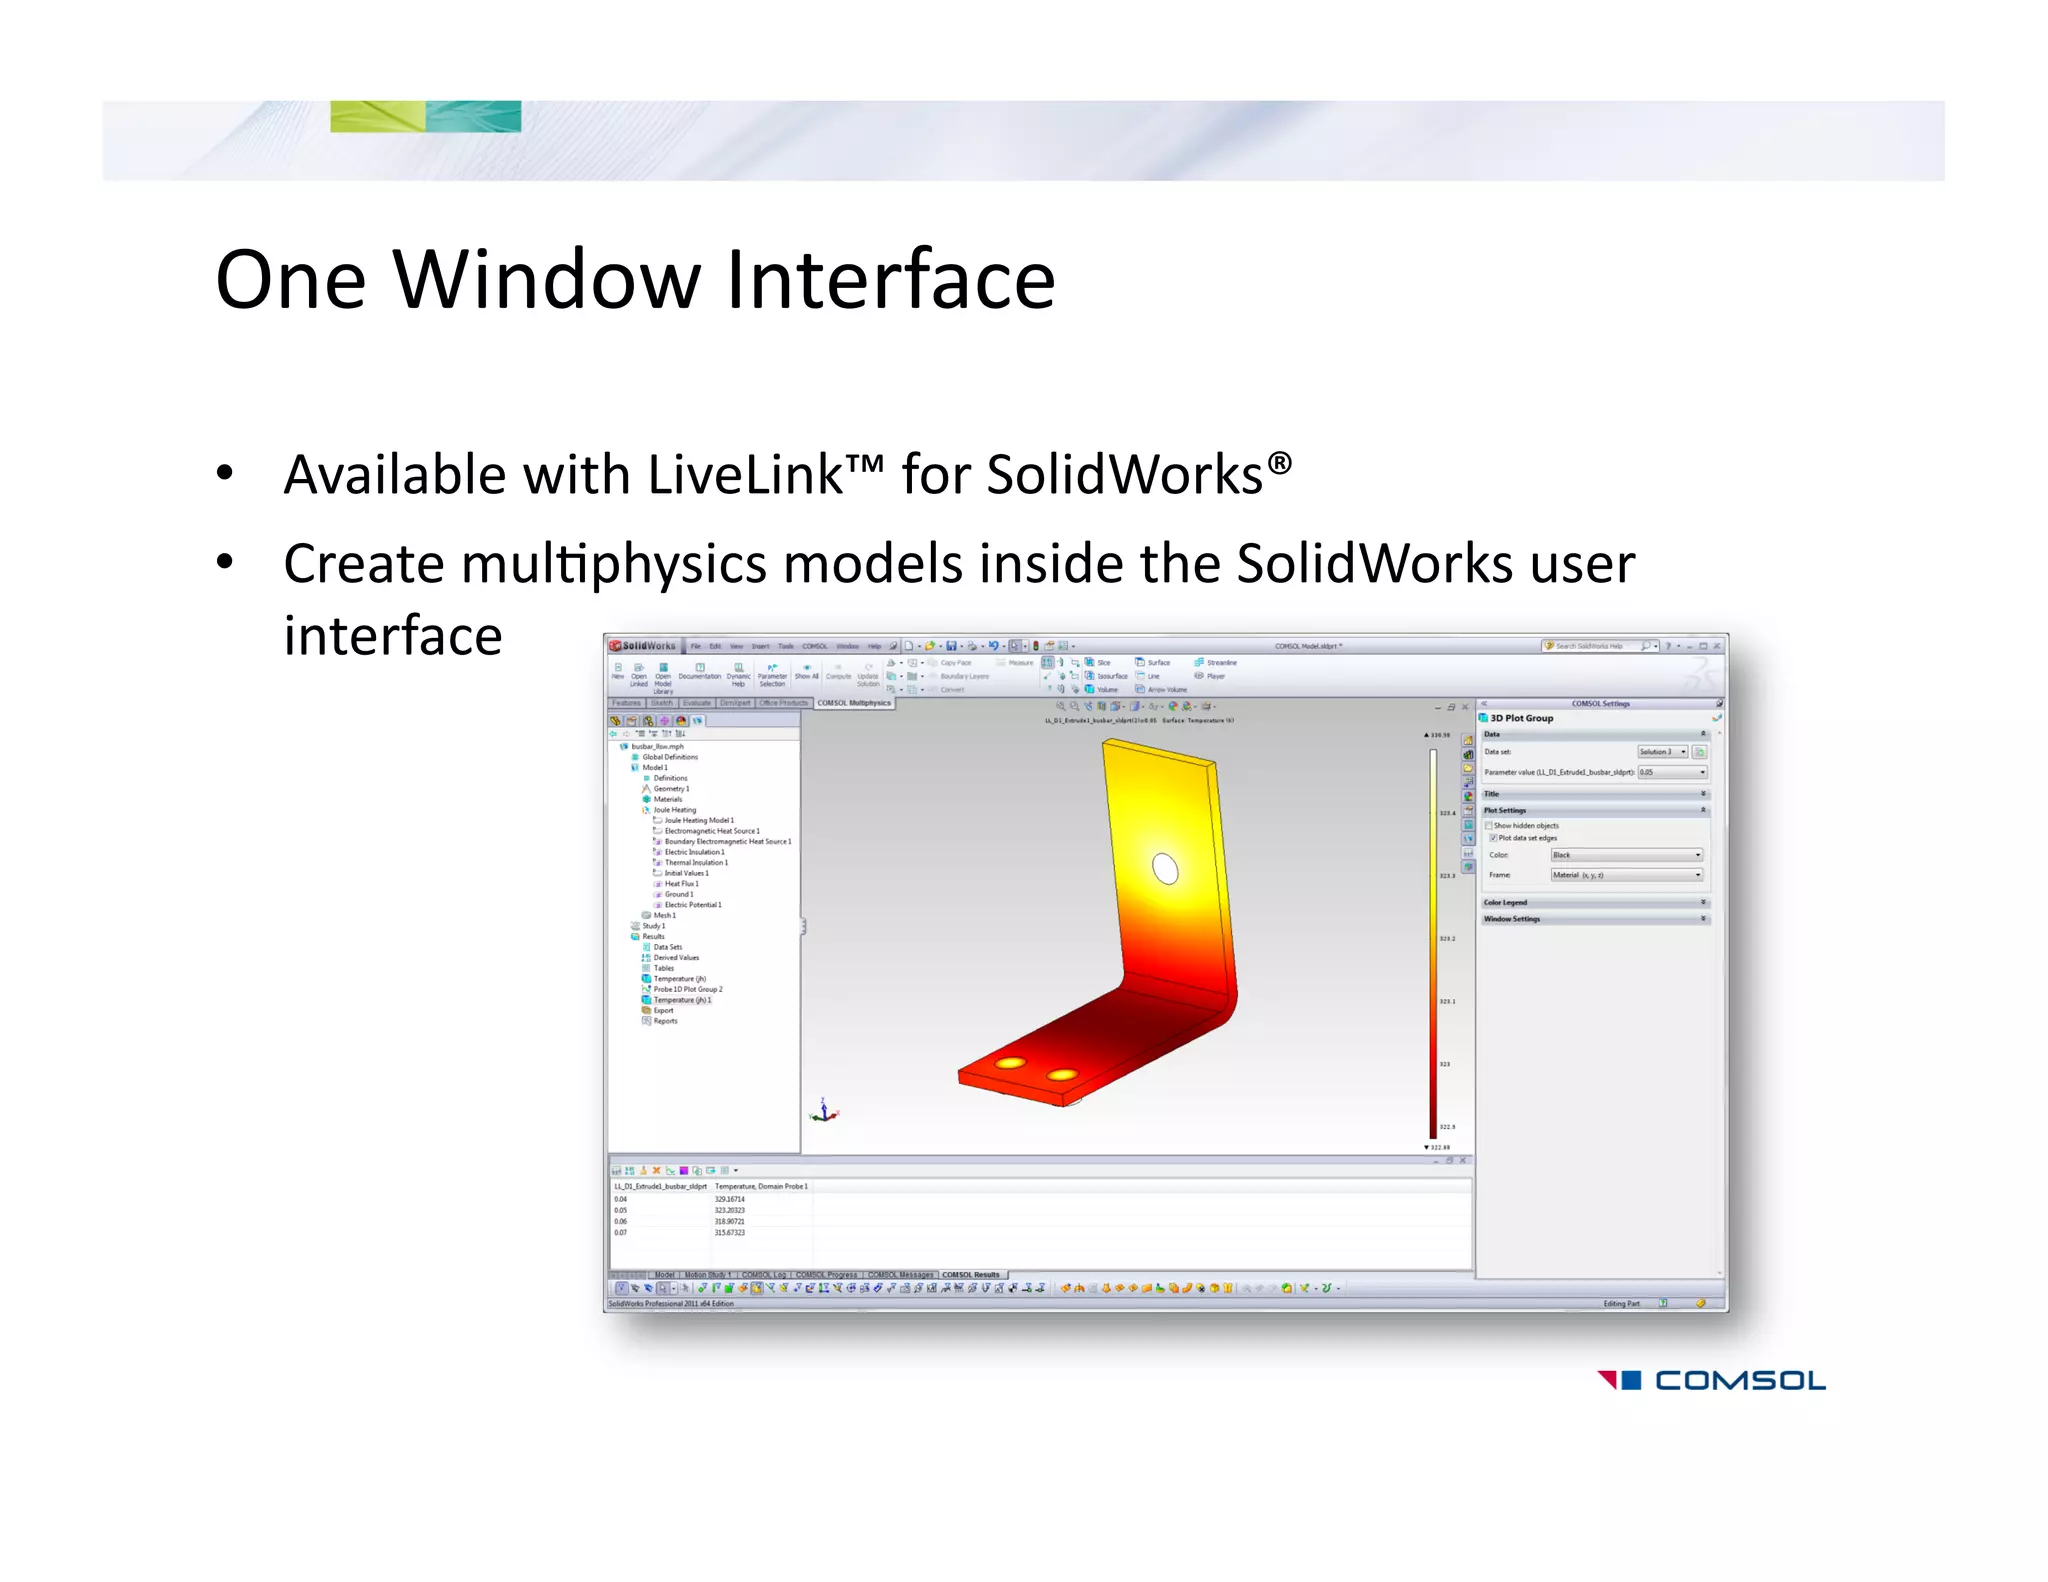This screenshot has width=2048, height=1582.
Task: Select the Arrow Volume plot tool
Action: (1140, 689)
